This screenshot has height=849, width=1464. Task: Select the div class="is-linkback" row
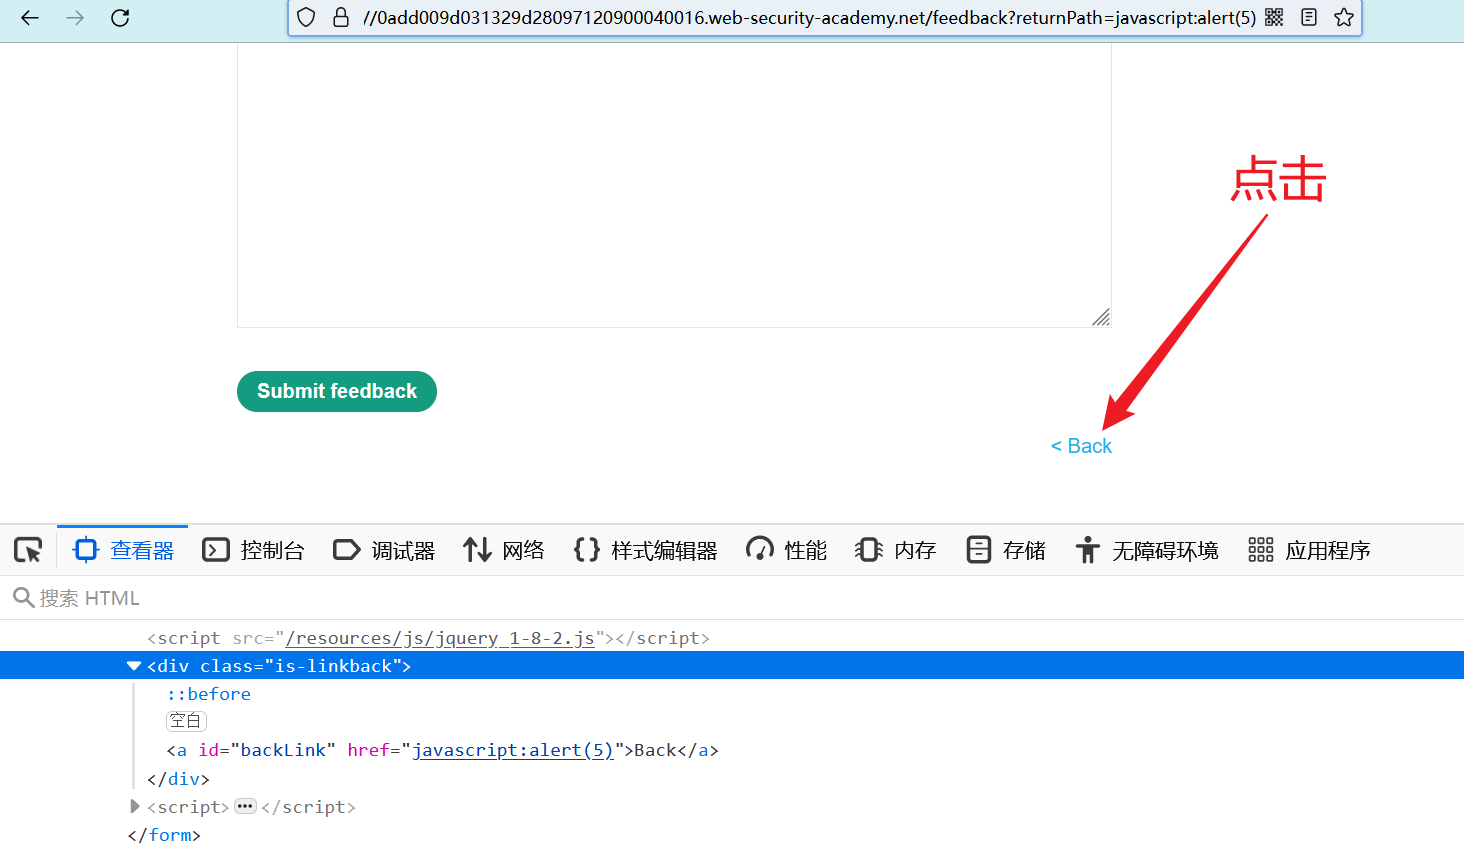click(x=732, y=666)
